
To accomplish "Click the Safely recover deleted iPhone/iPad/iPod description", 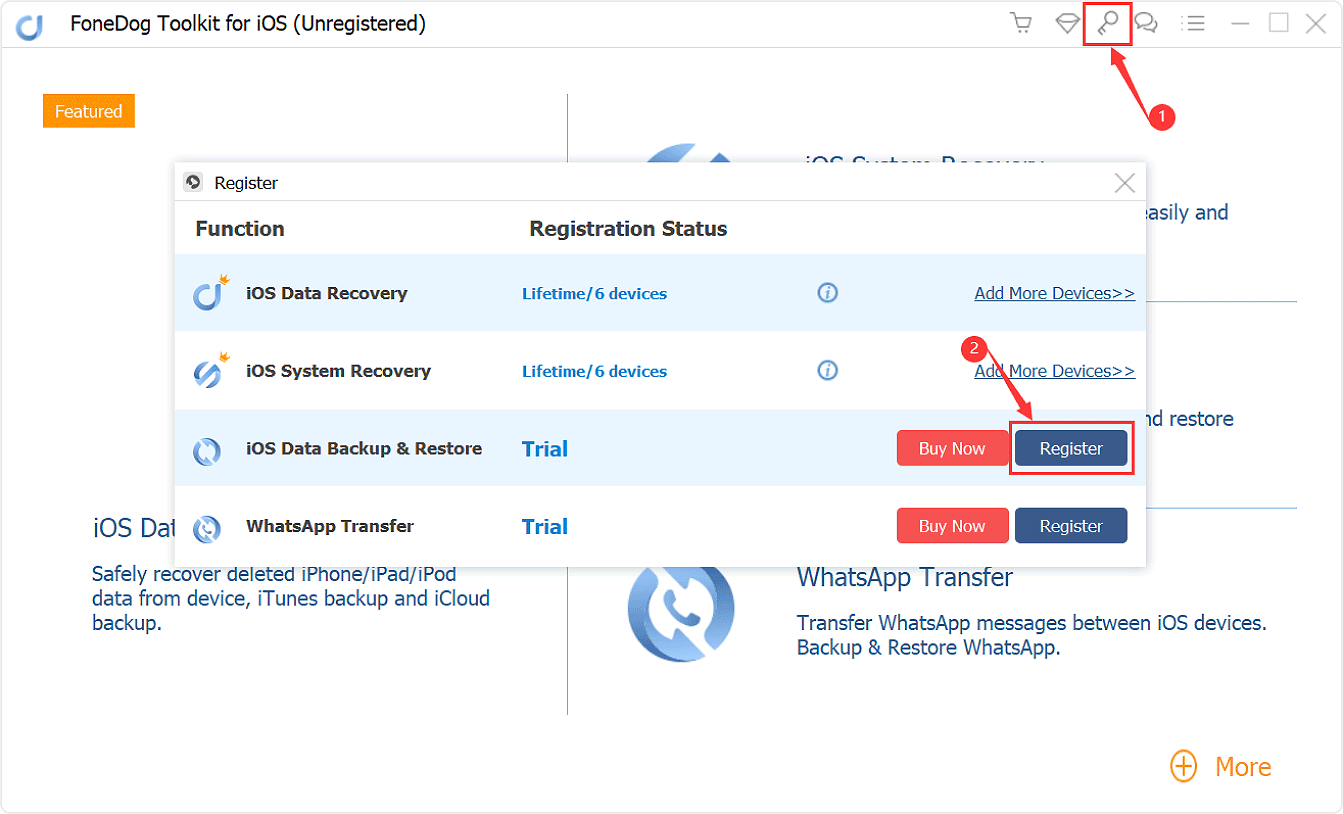I will coord(291,598).
